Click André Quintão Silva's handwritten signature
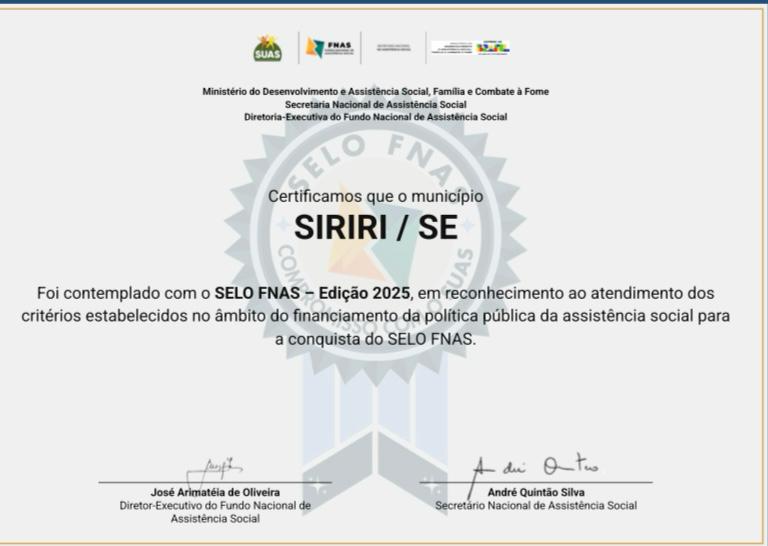The width and height of the screenshot is (768, 546). [537, 466]
